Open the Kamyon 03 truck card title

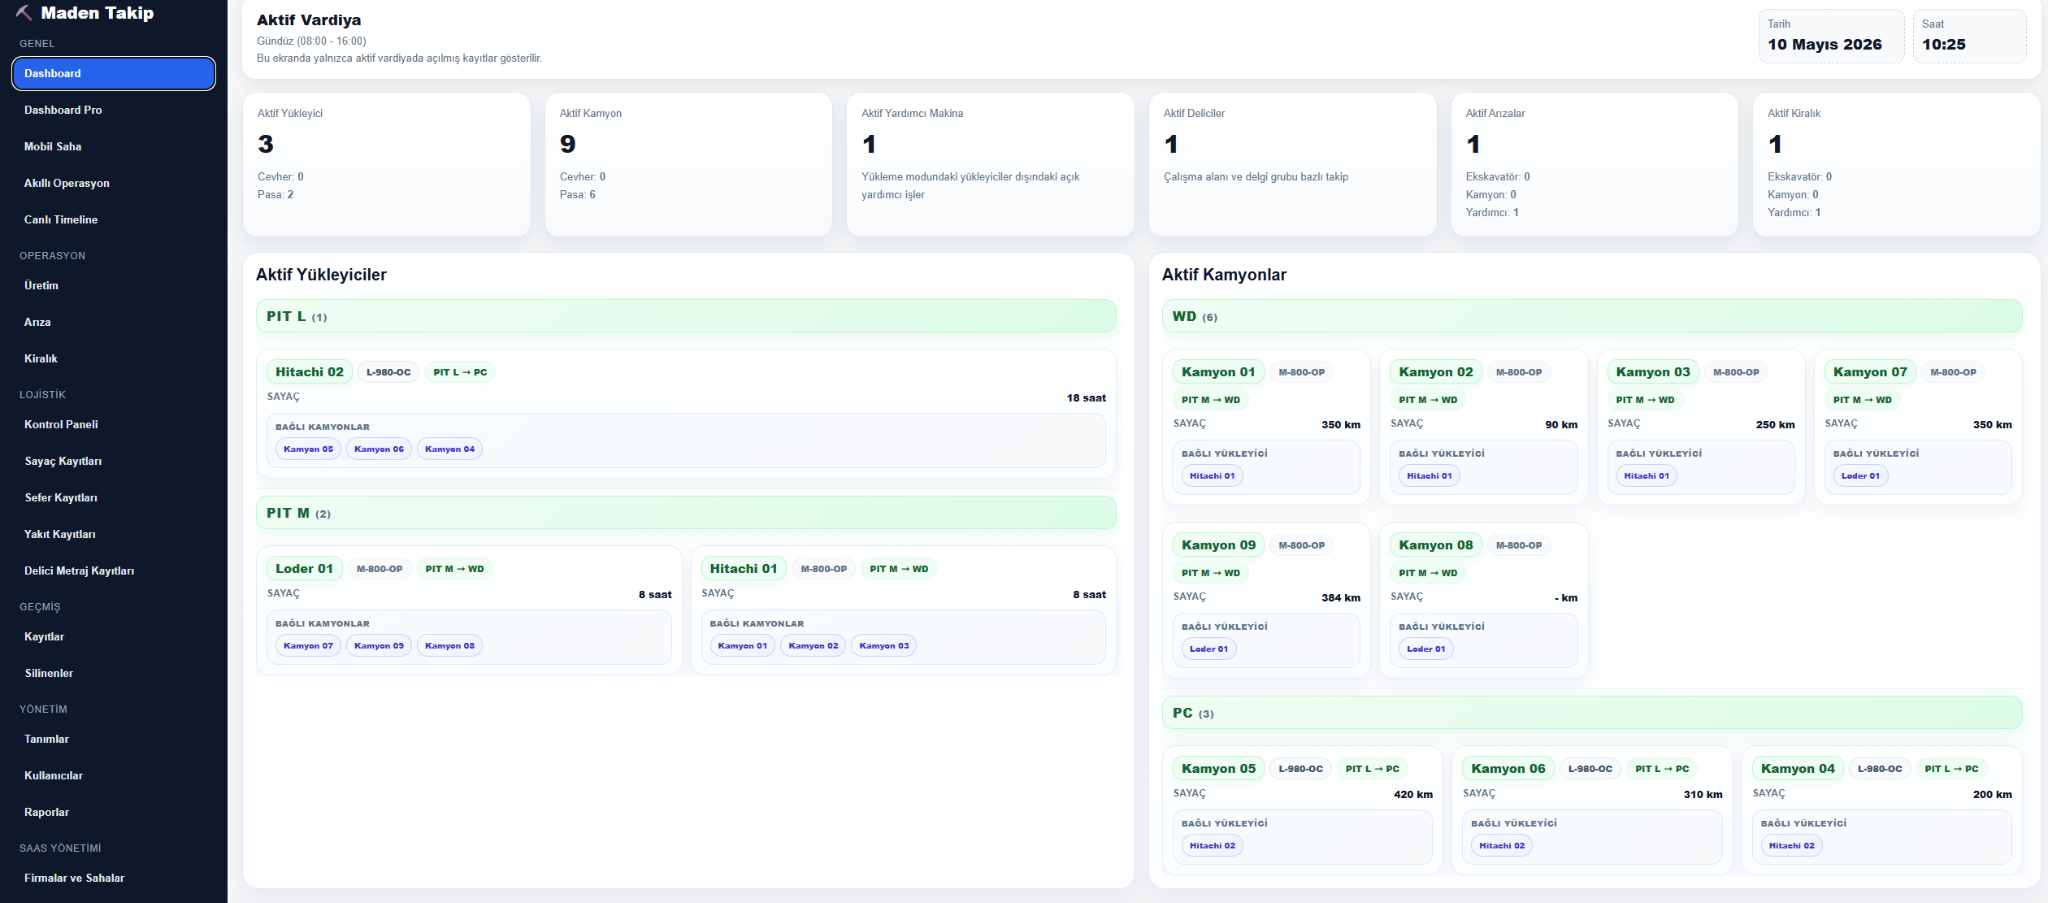1653,372
